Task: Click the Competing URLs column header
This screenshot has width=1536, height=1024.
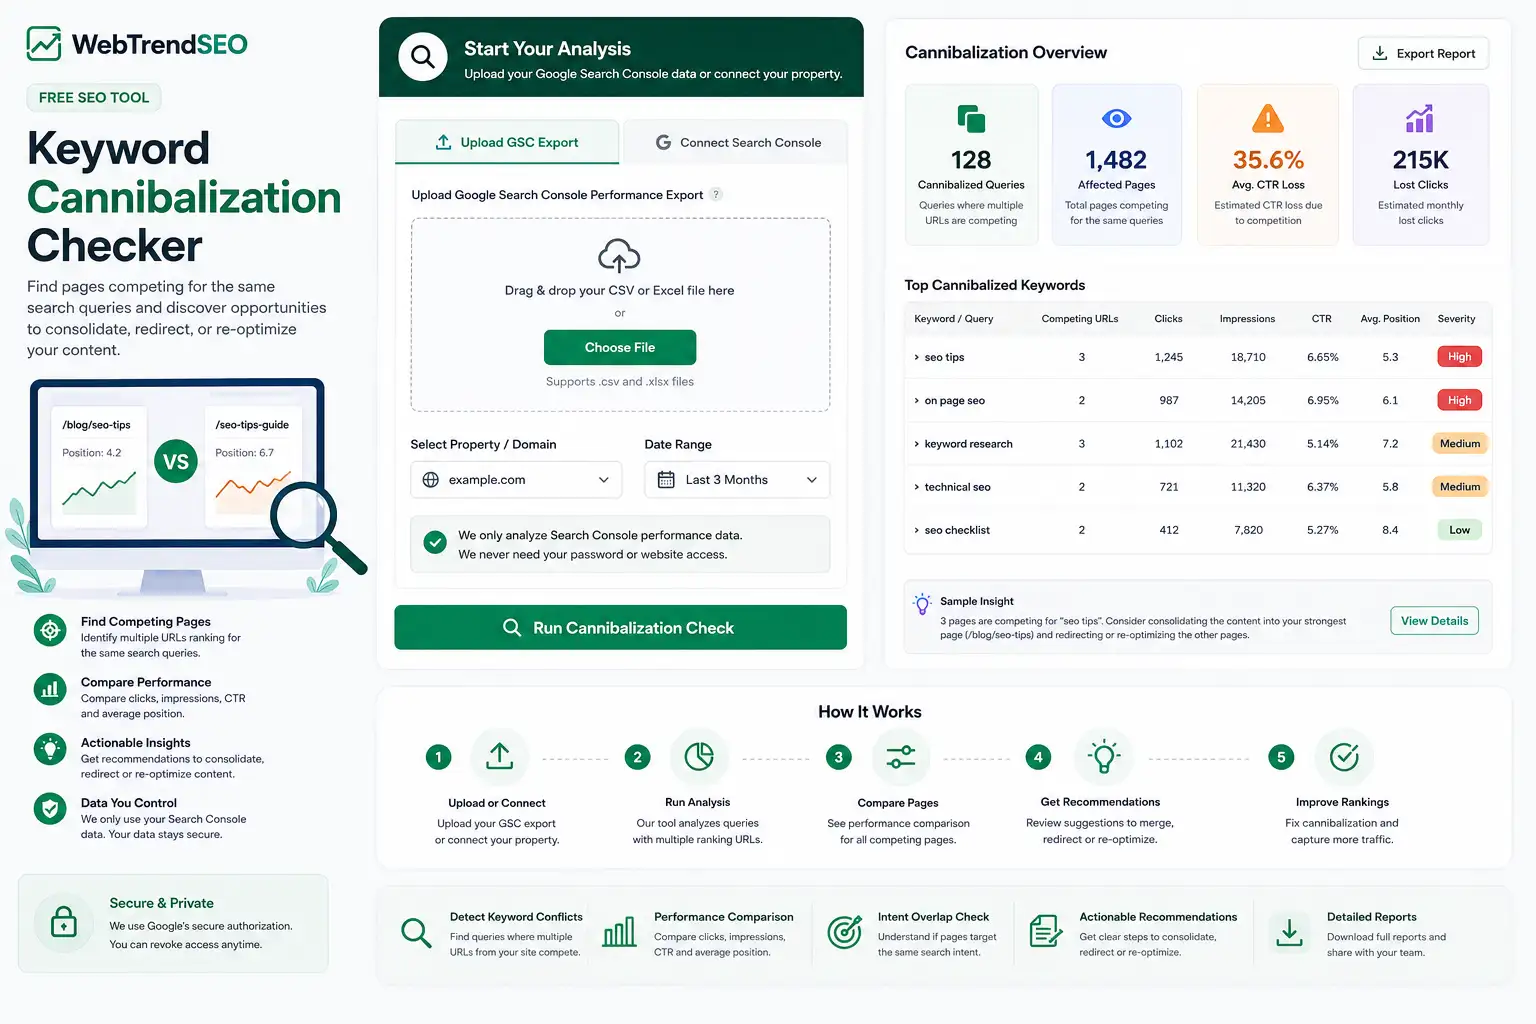Action: [x=1080, y=319]
